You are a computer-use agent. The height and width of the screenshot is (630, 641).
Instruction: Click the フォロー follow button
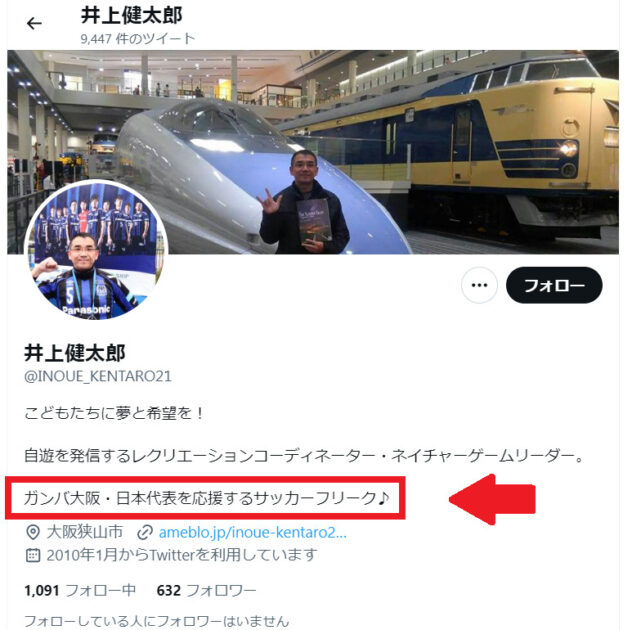554,285
